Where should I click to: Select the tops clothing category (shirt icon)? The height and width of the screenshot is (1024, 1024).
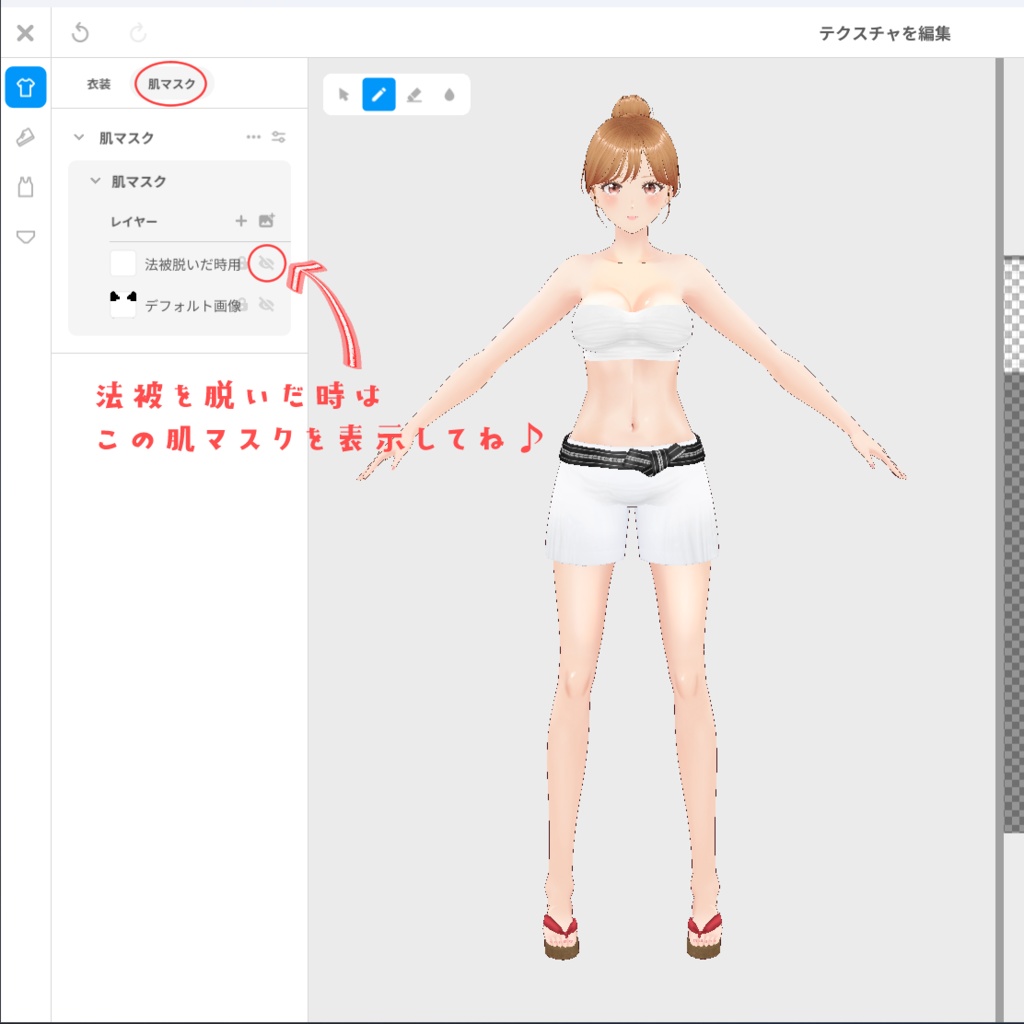click(x=25, y=87)
